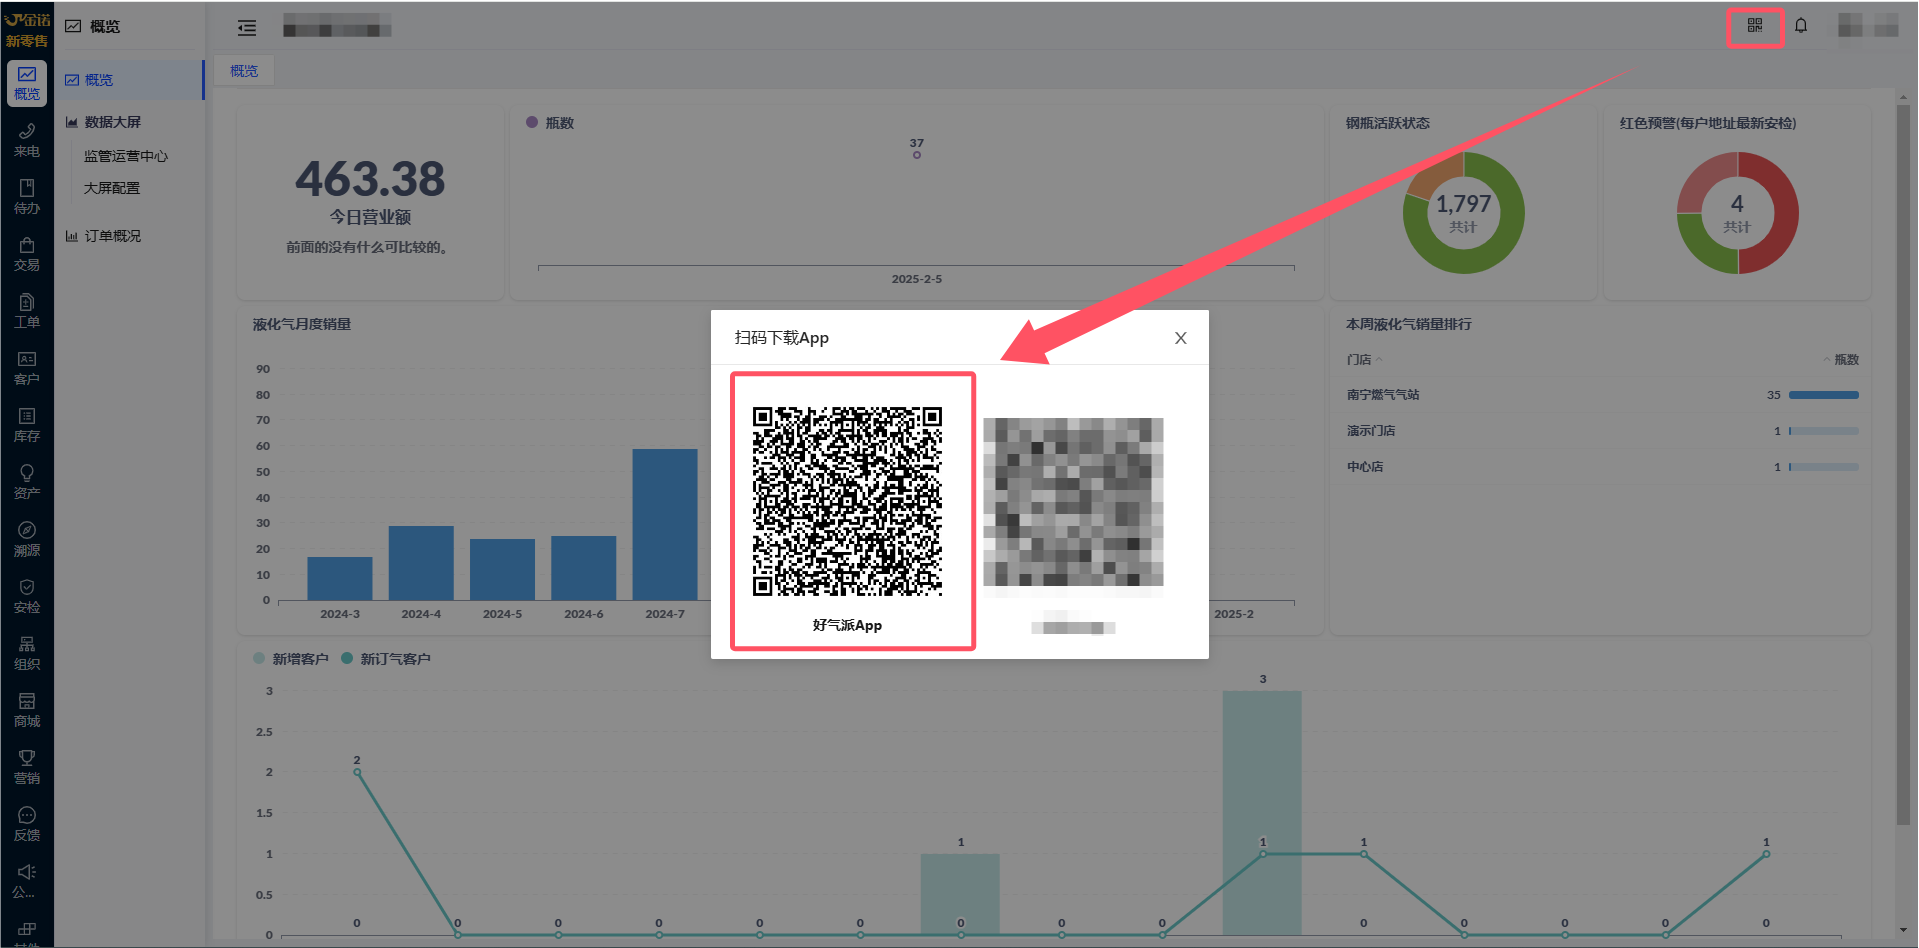This screenshot has height=948, width=1919.
Task: Click the 概览 header at top left
Action: click(x=93, y=27)
